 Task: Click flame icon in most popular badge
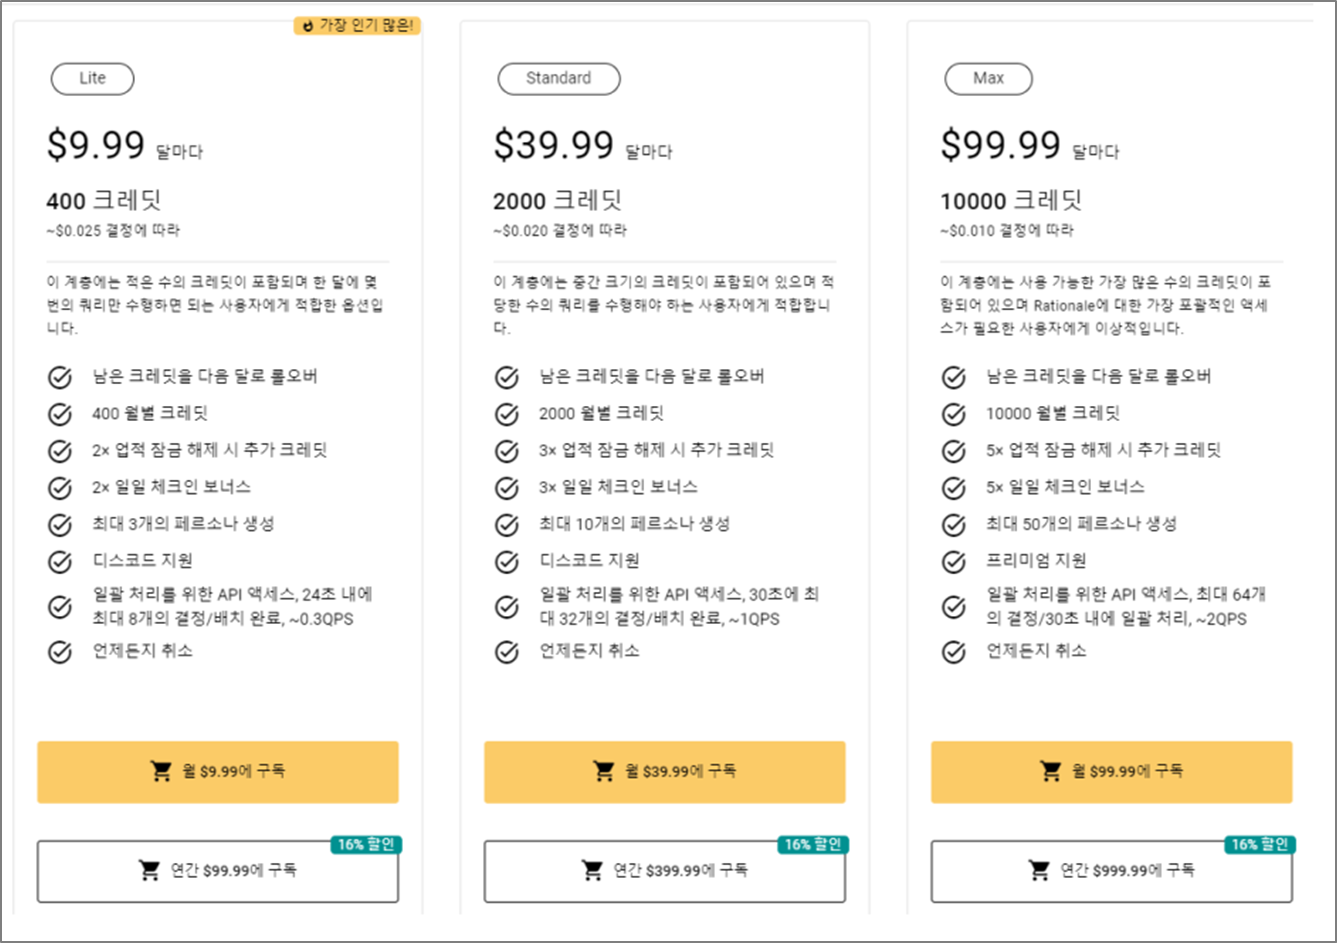pos(307,26)
